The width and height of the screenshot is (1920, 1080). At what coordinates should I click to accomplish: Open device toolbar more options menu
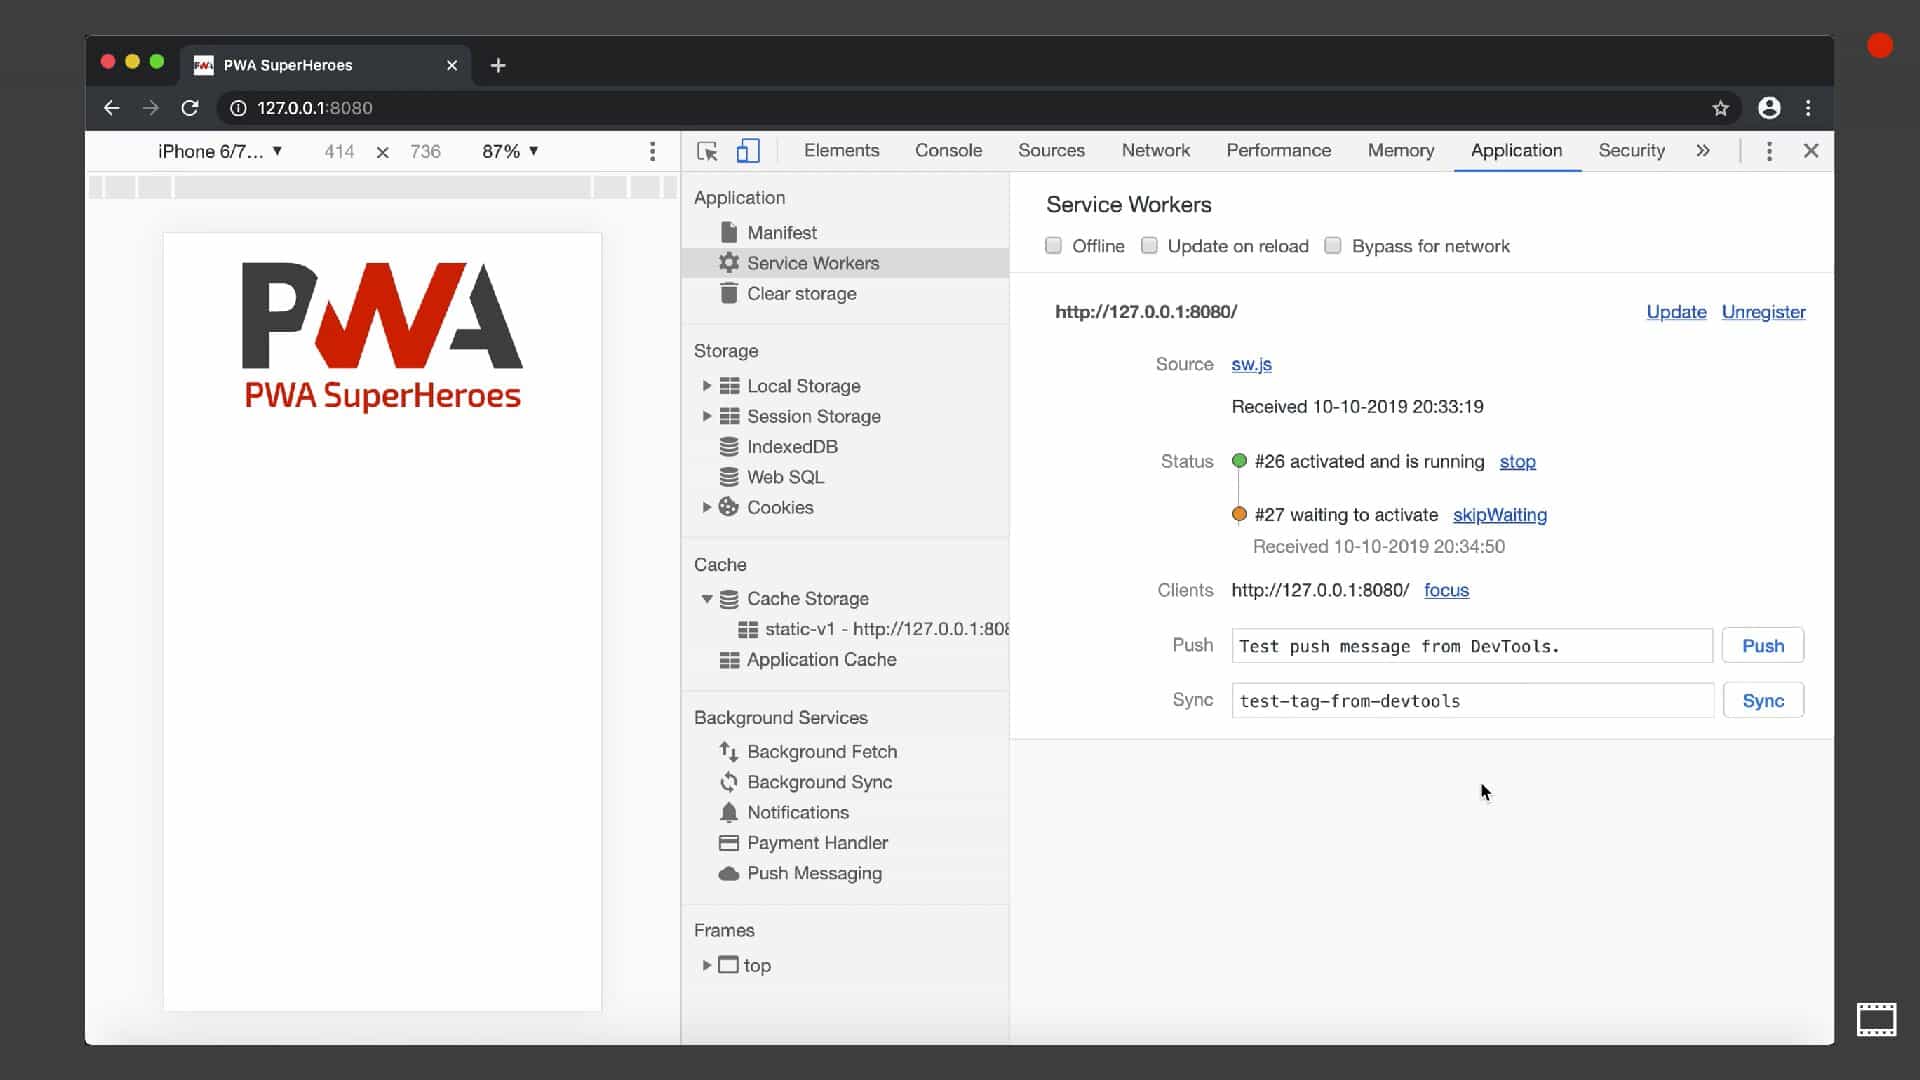[652, 151]
